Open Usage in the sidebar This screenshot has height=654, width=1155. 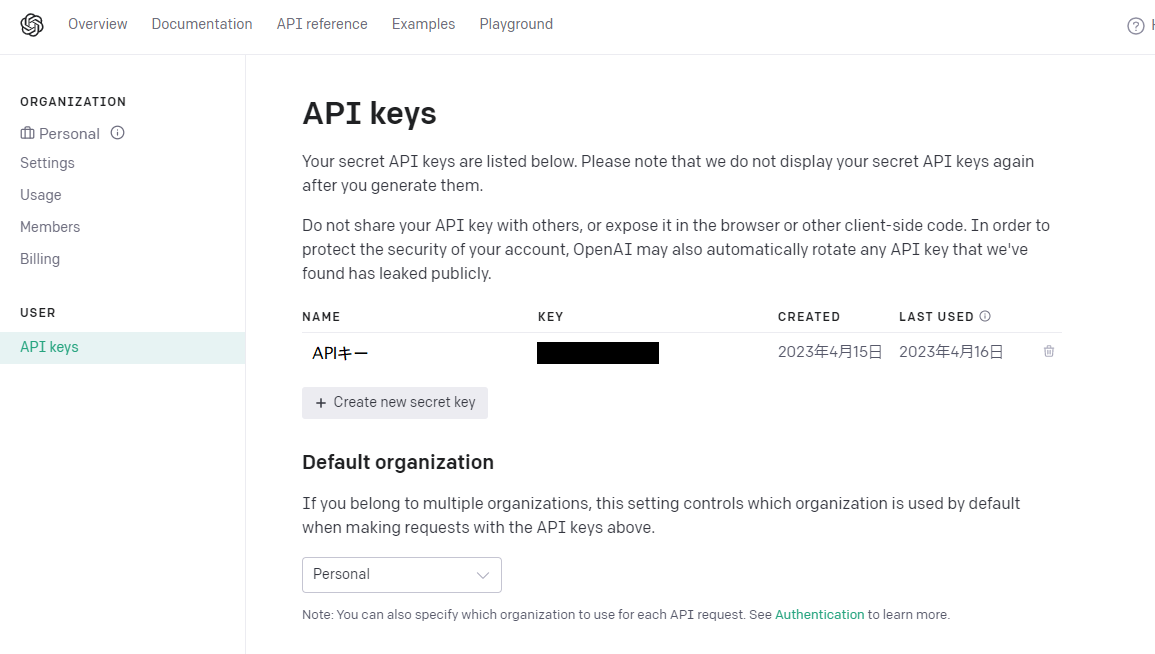click(41, 195)
